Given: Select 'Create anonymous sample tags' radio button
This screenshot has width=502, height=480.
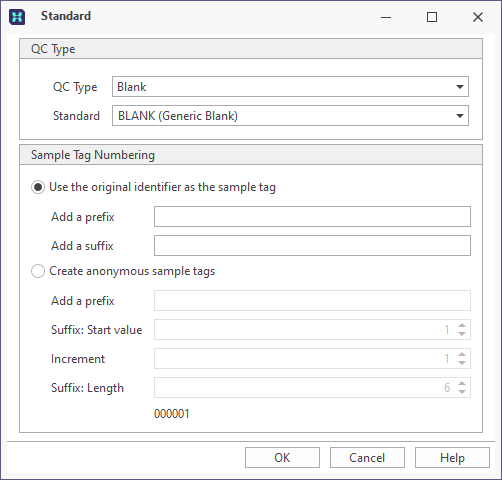Looking at the screenshot, I should point(38,271).
